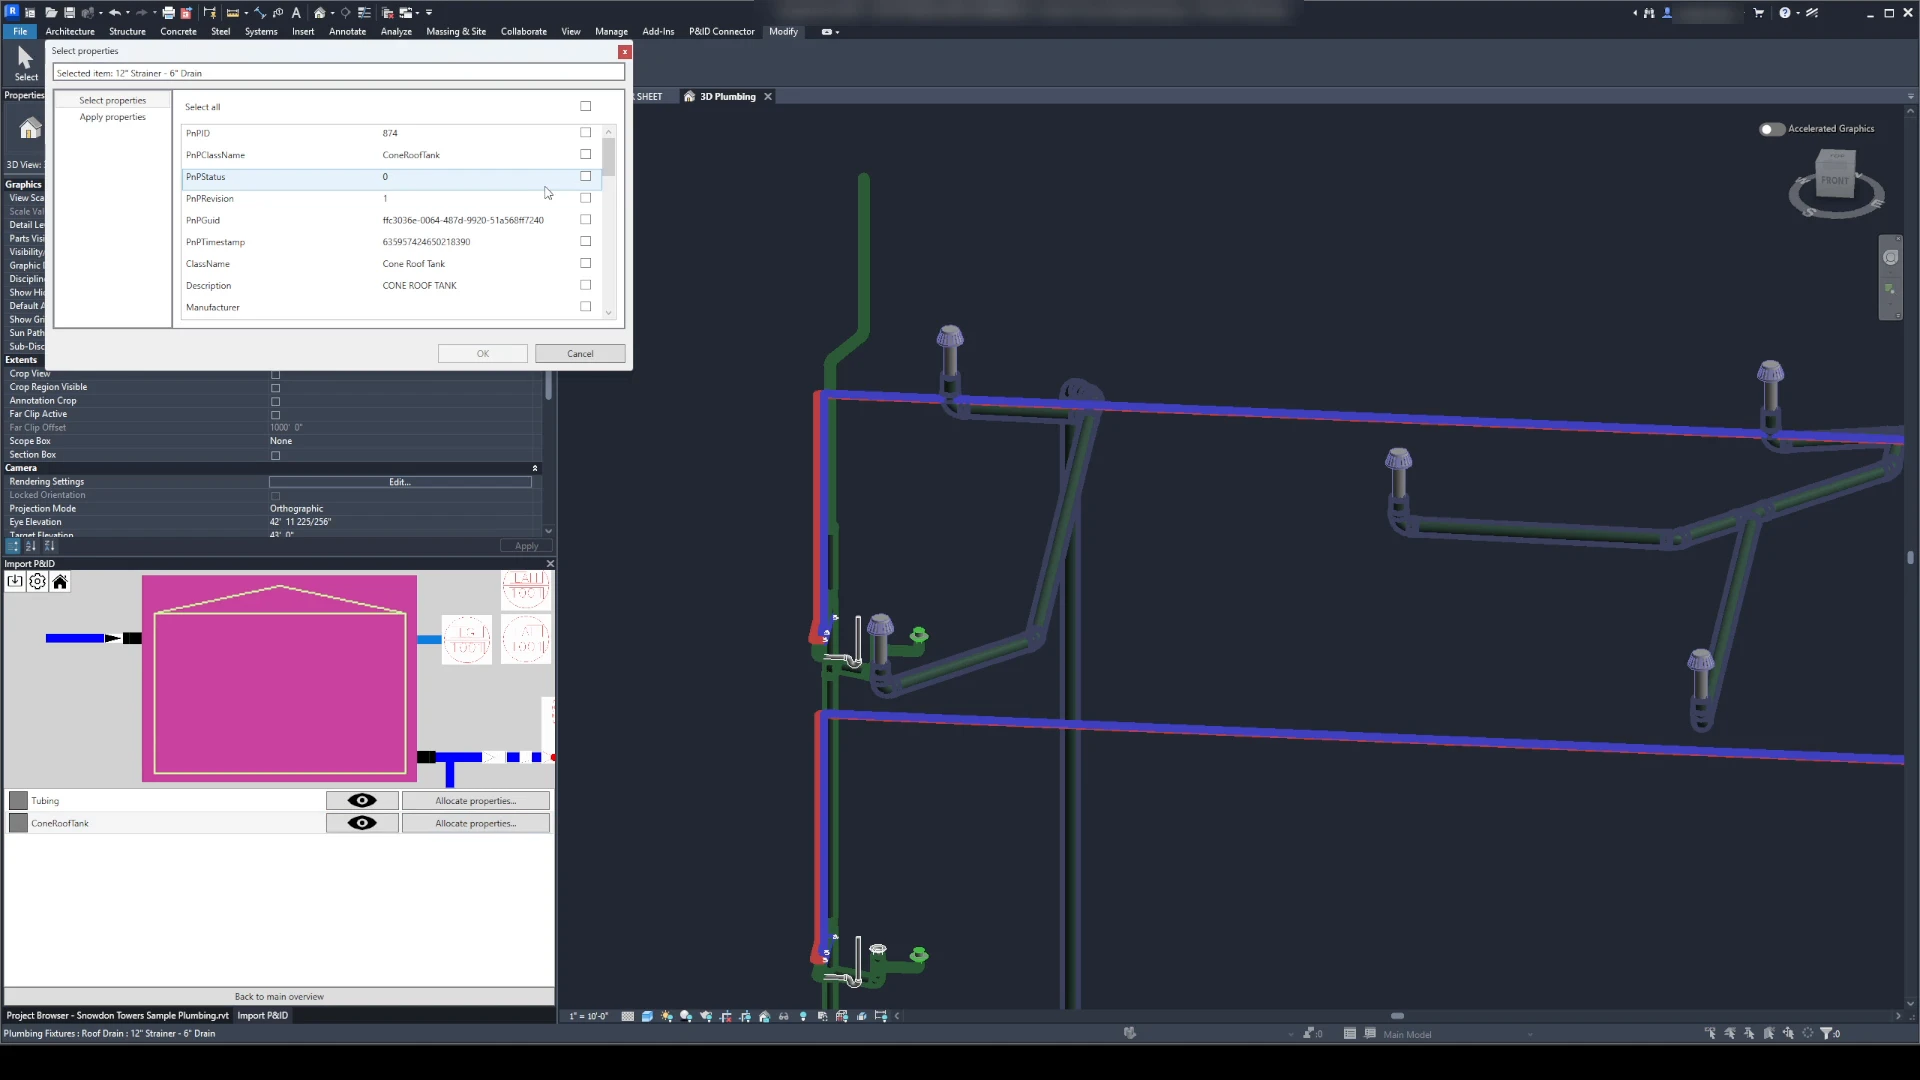Click the Select arrow tool

26,64
